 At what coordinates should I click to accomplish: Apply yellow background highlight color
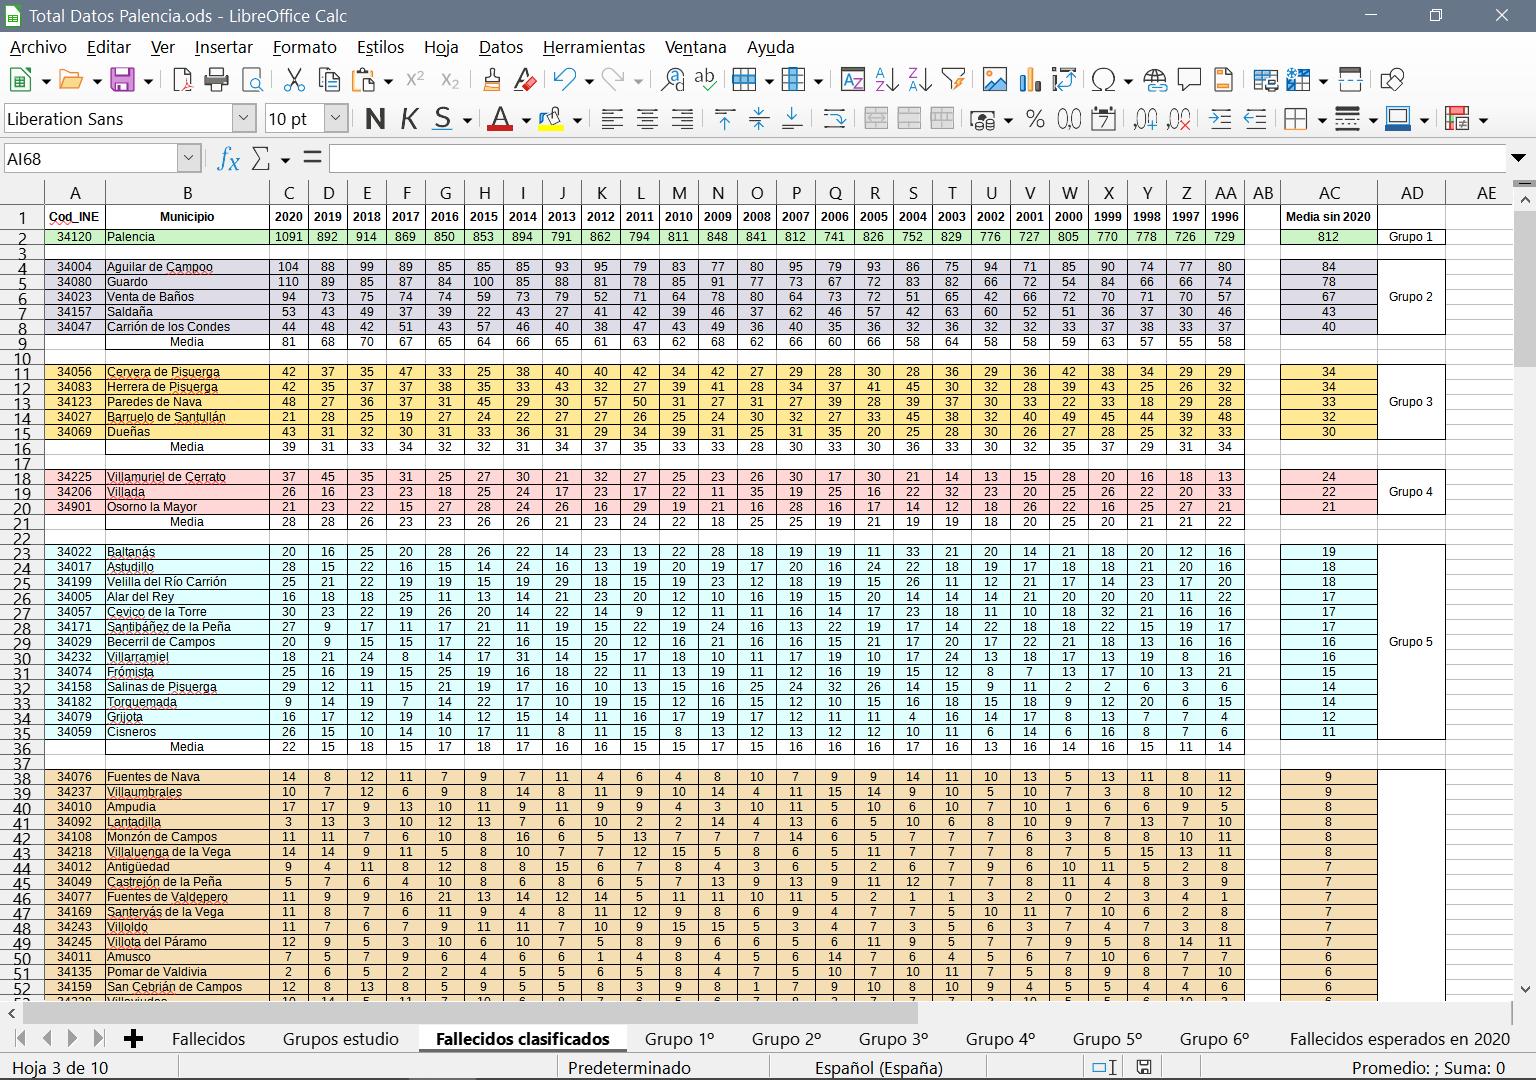[551, 119]
